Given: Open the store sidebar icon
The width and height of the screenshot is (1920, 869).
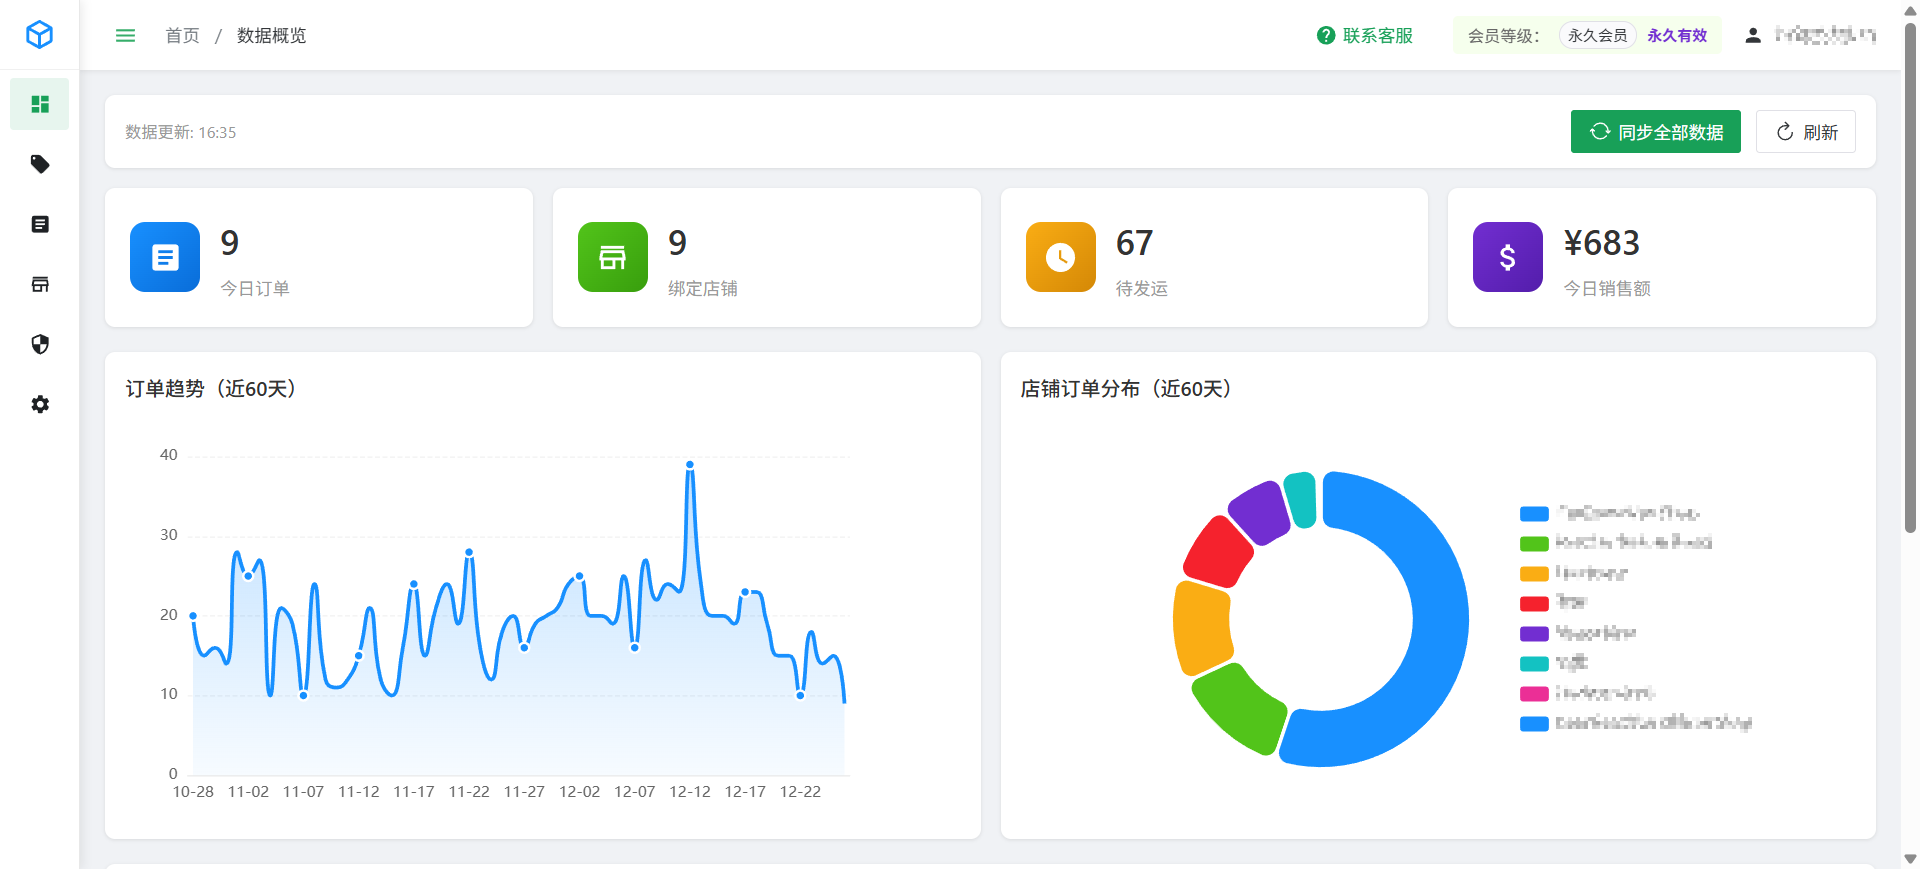Looking at the screenshot, I should point(40,284).
